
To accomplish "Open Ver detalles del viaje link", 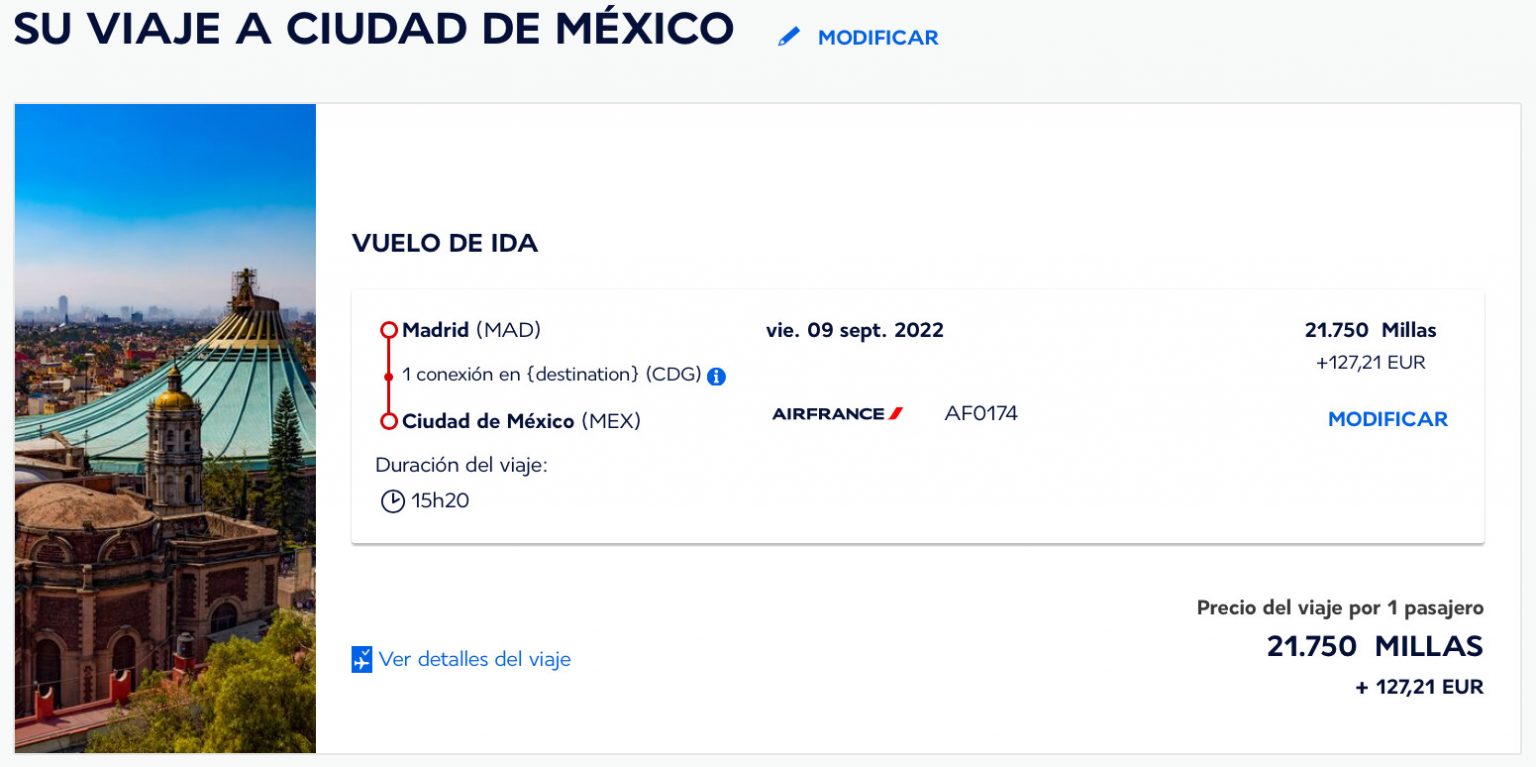I will tap(475, 660).
